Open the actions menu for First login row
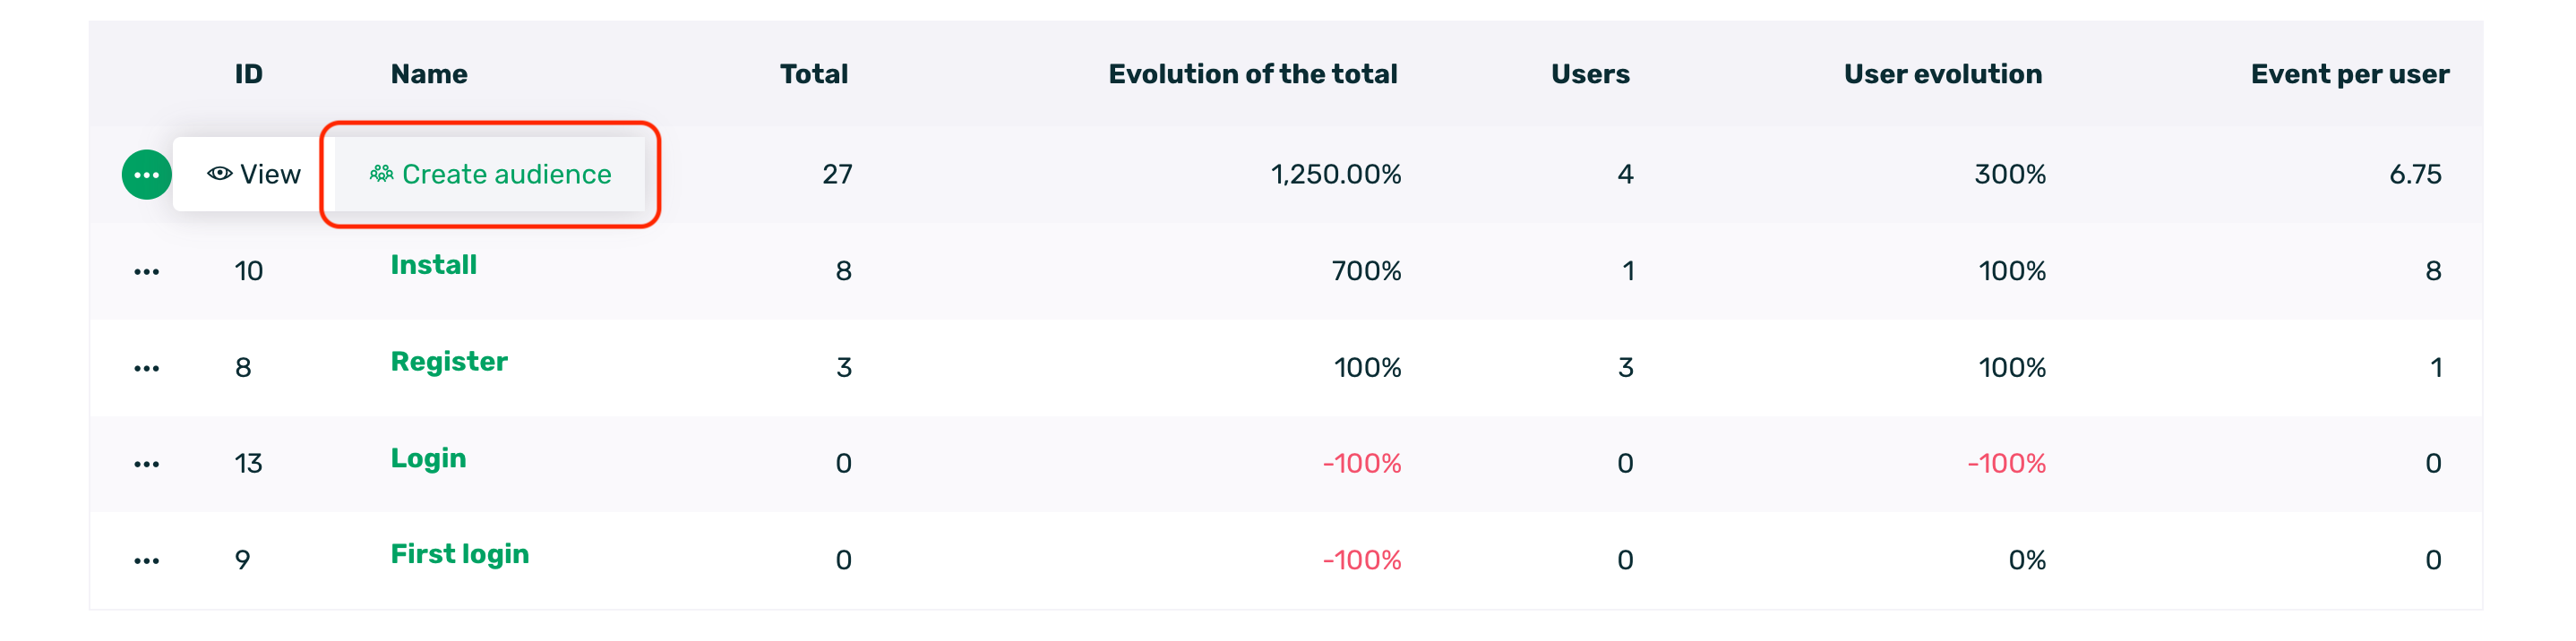 [x=146, y=559]
